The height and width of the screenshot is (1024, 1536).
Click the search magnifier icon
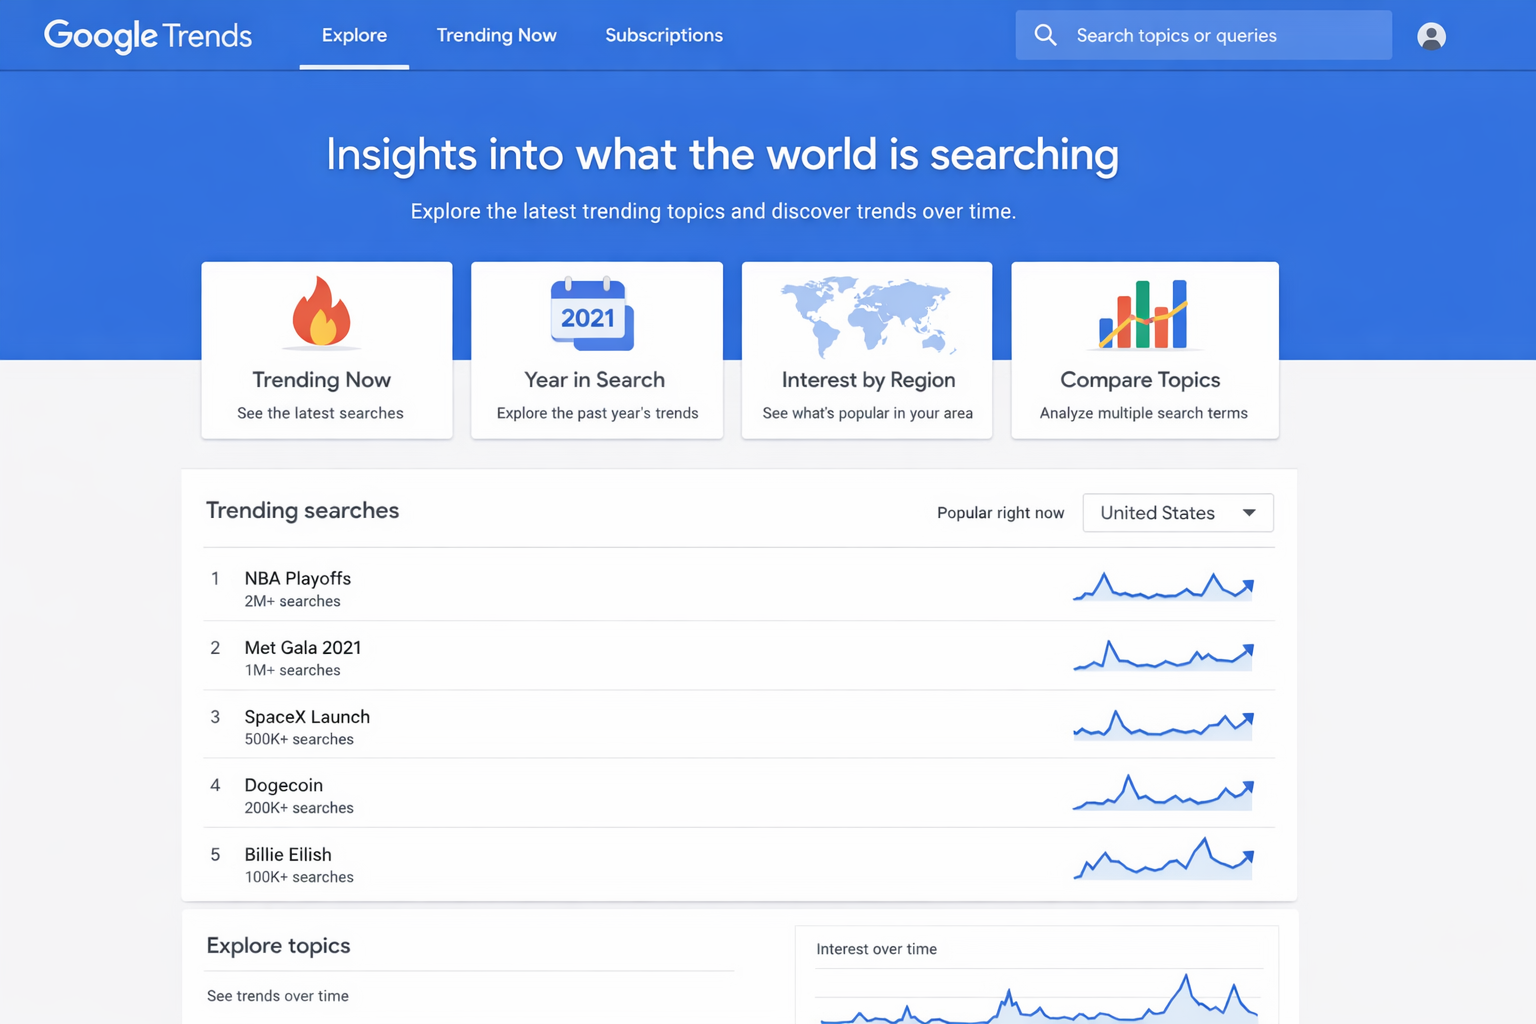(x=1045, y=35)
